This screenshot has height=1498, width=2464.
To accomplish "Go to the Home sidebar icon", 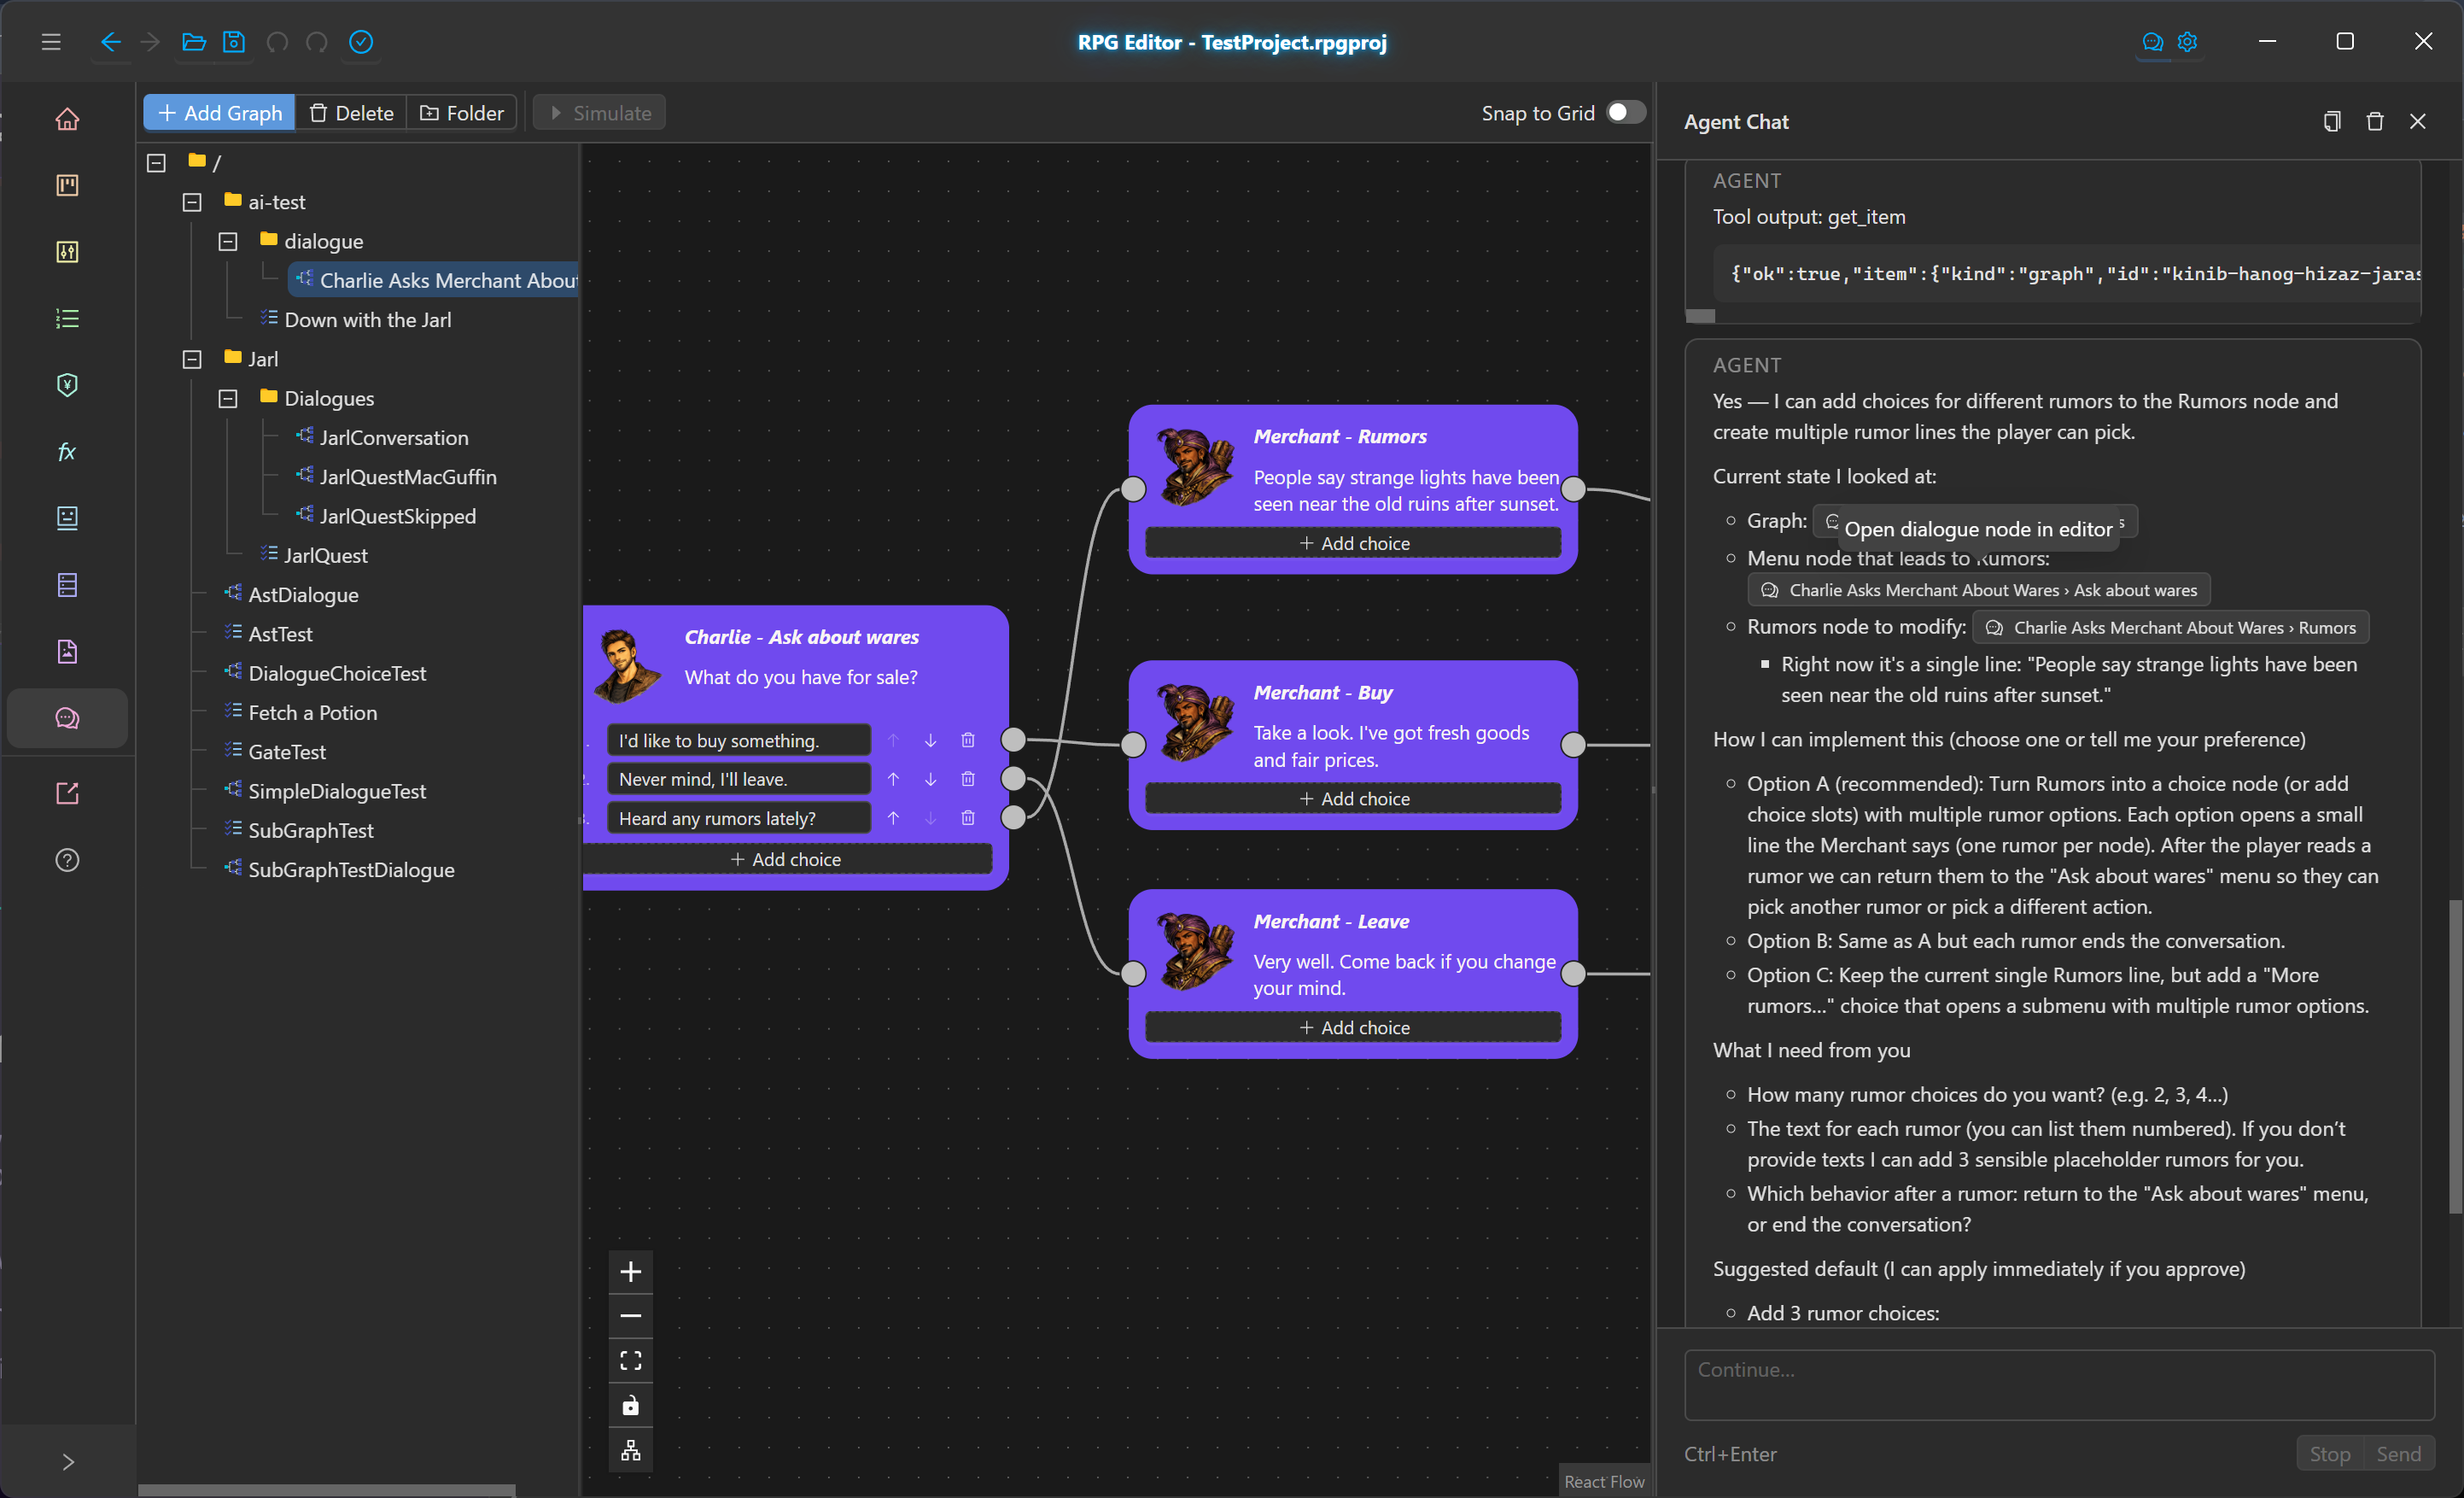I will pos(67,119).
